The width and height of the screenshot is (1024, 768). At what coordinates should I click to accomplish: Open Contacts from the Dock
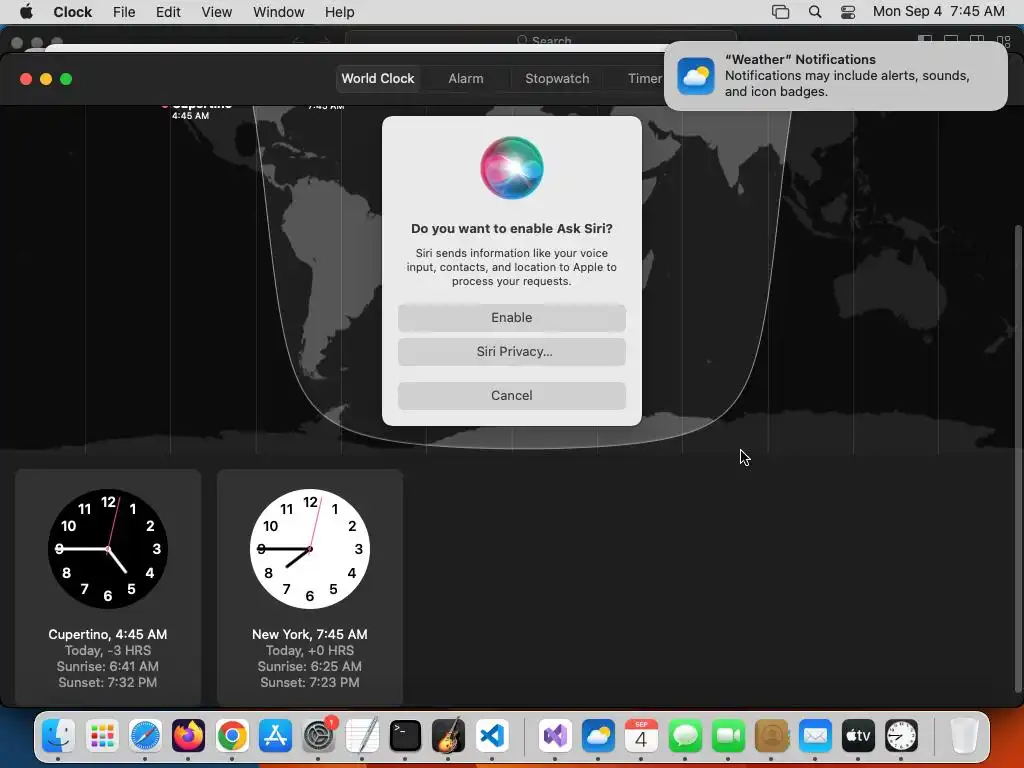772,736
